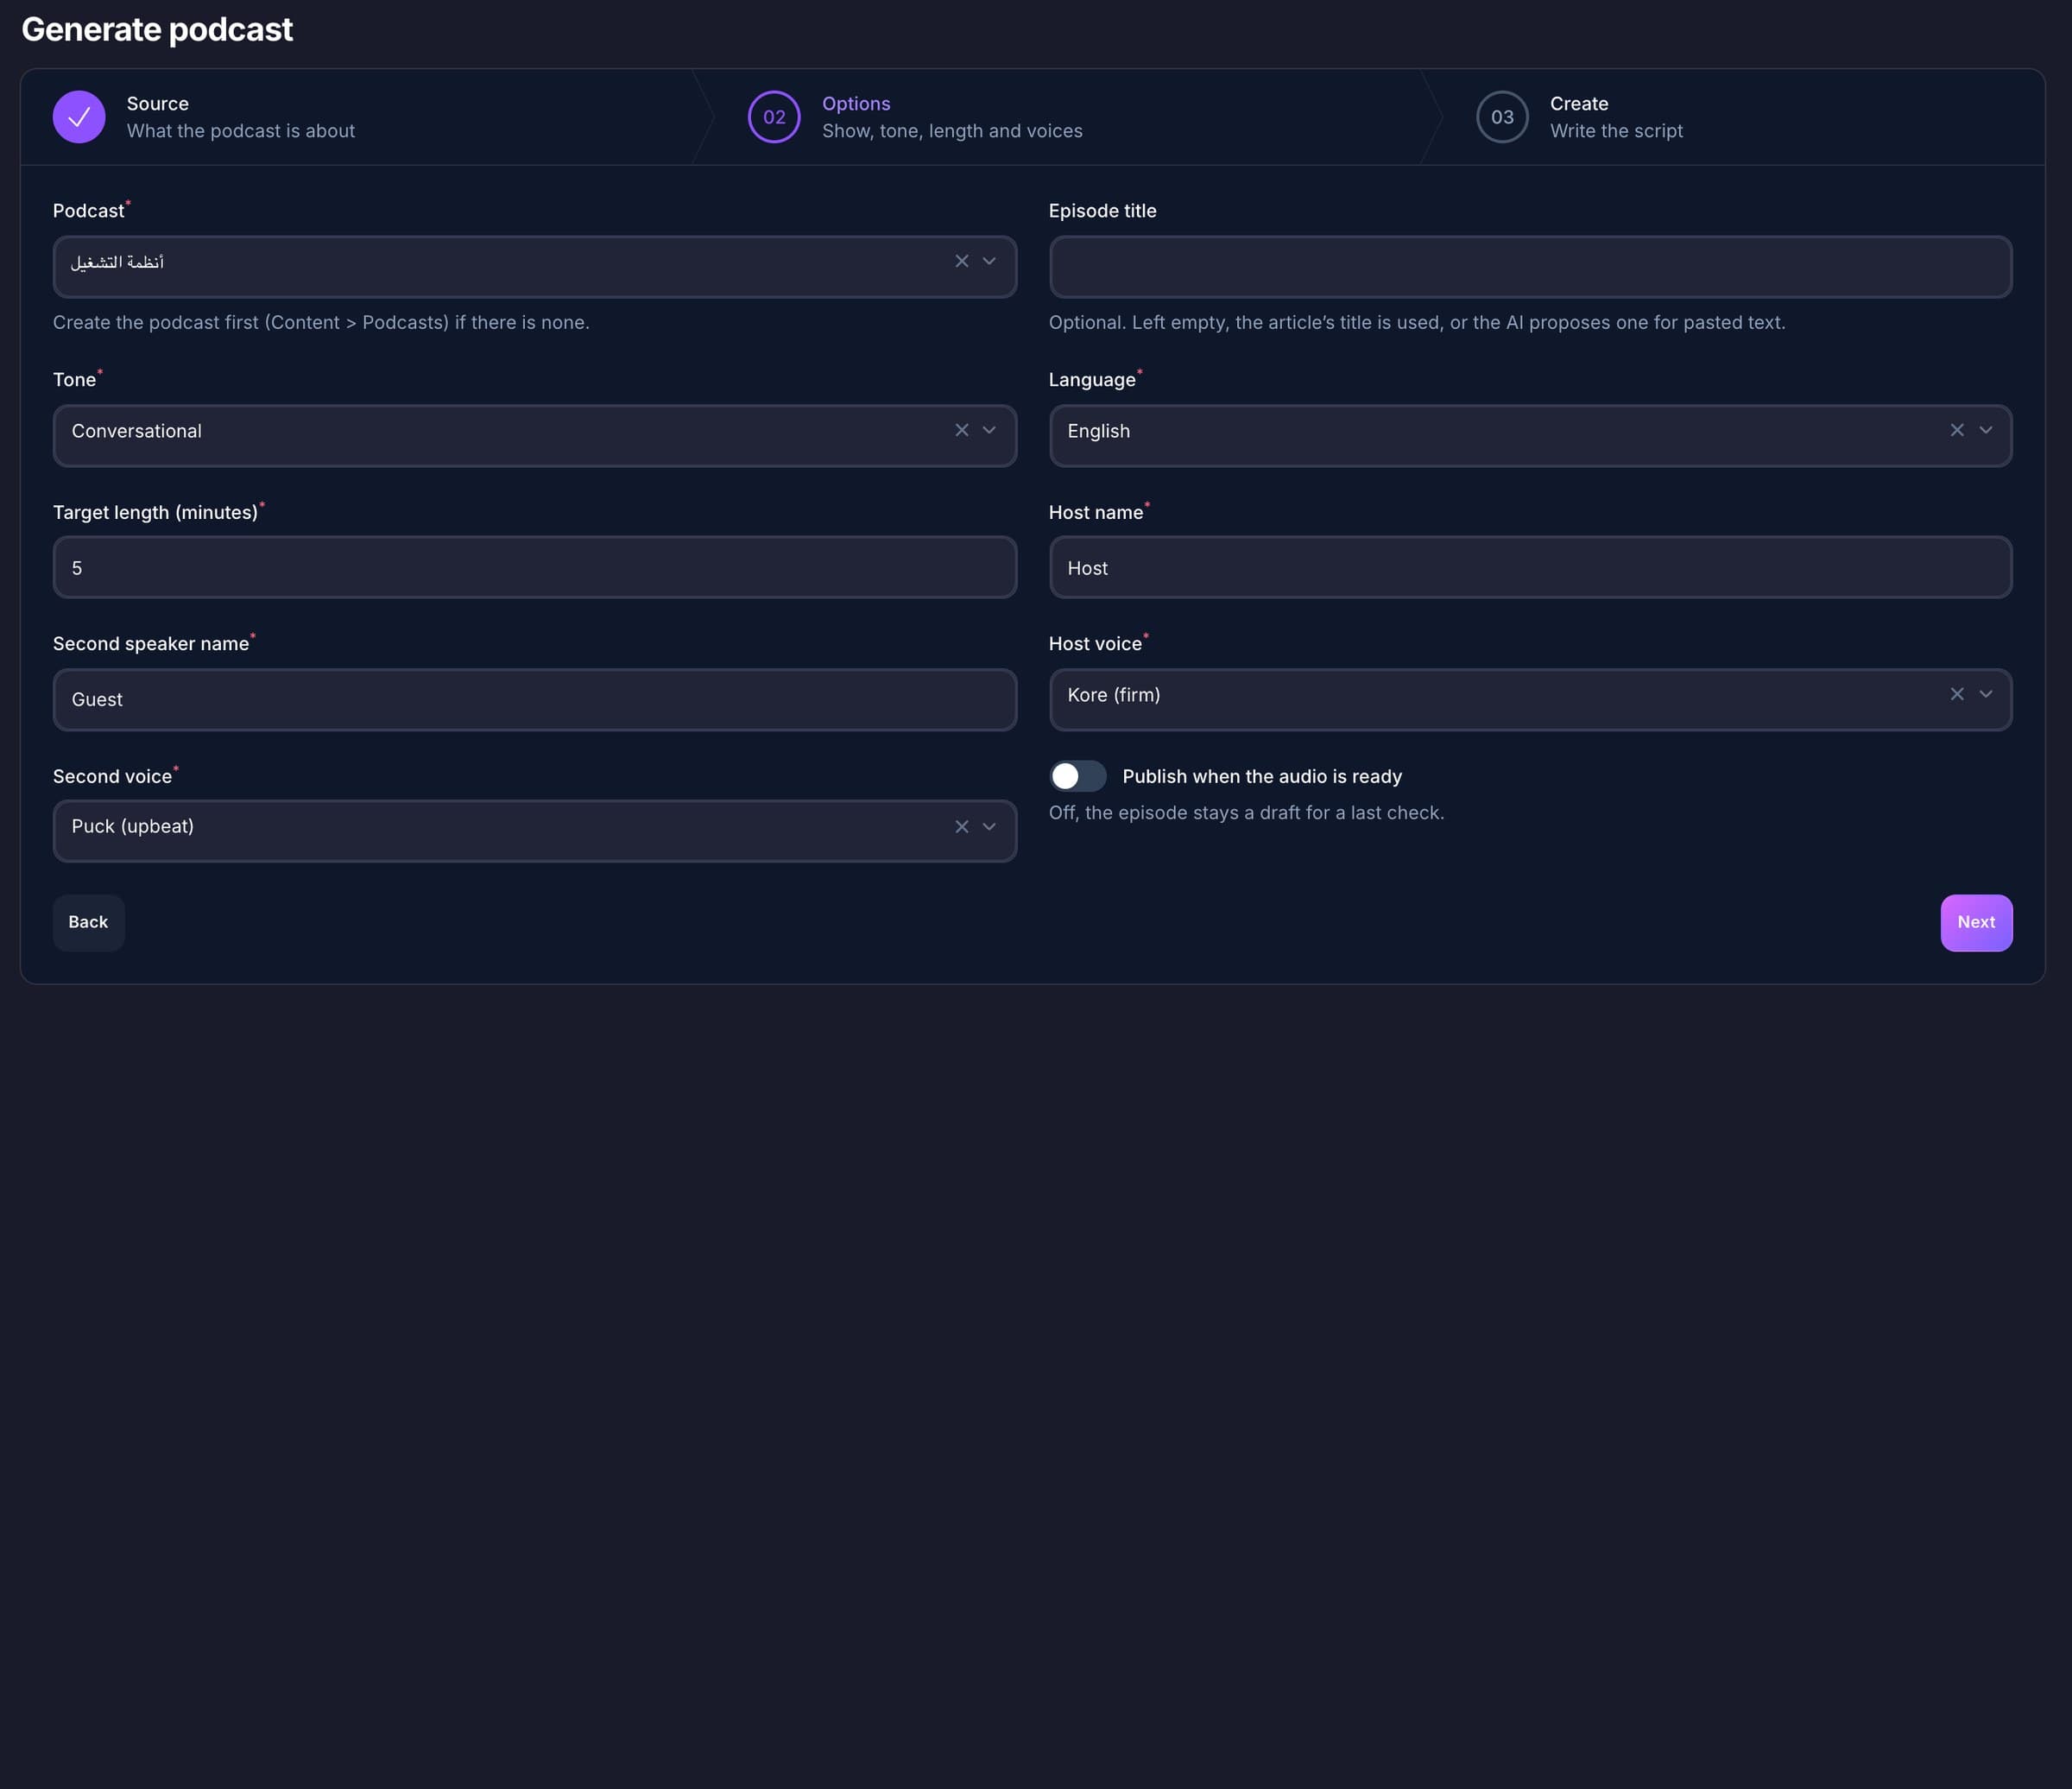Click the Back button

[88, 922]
